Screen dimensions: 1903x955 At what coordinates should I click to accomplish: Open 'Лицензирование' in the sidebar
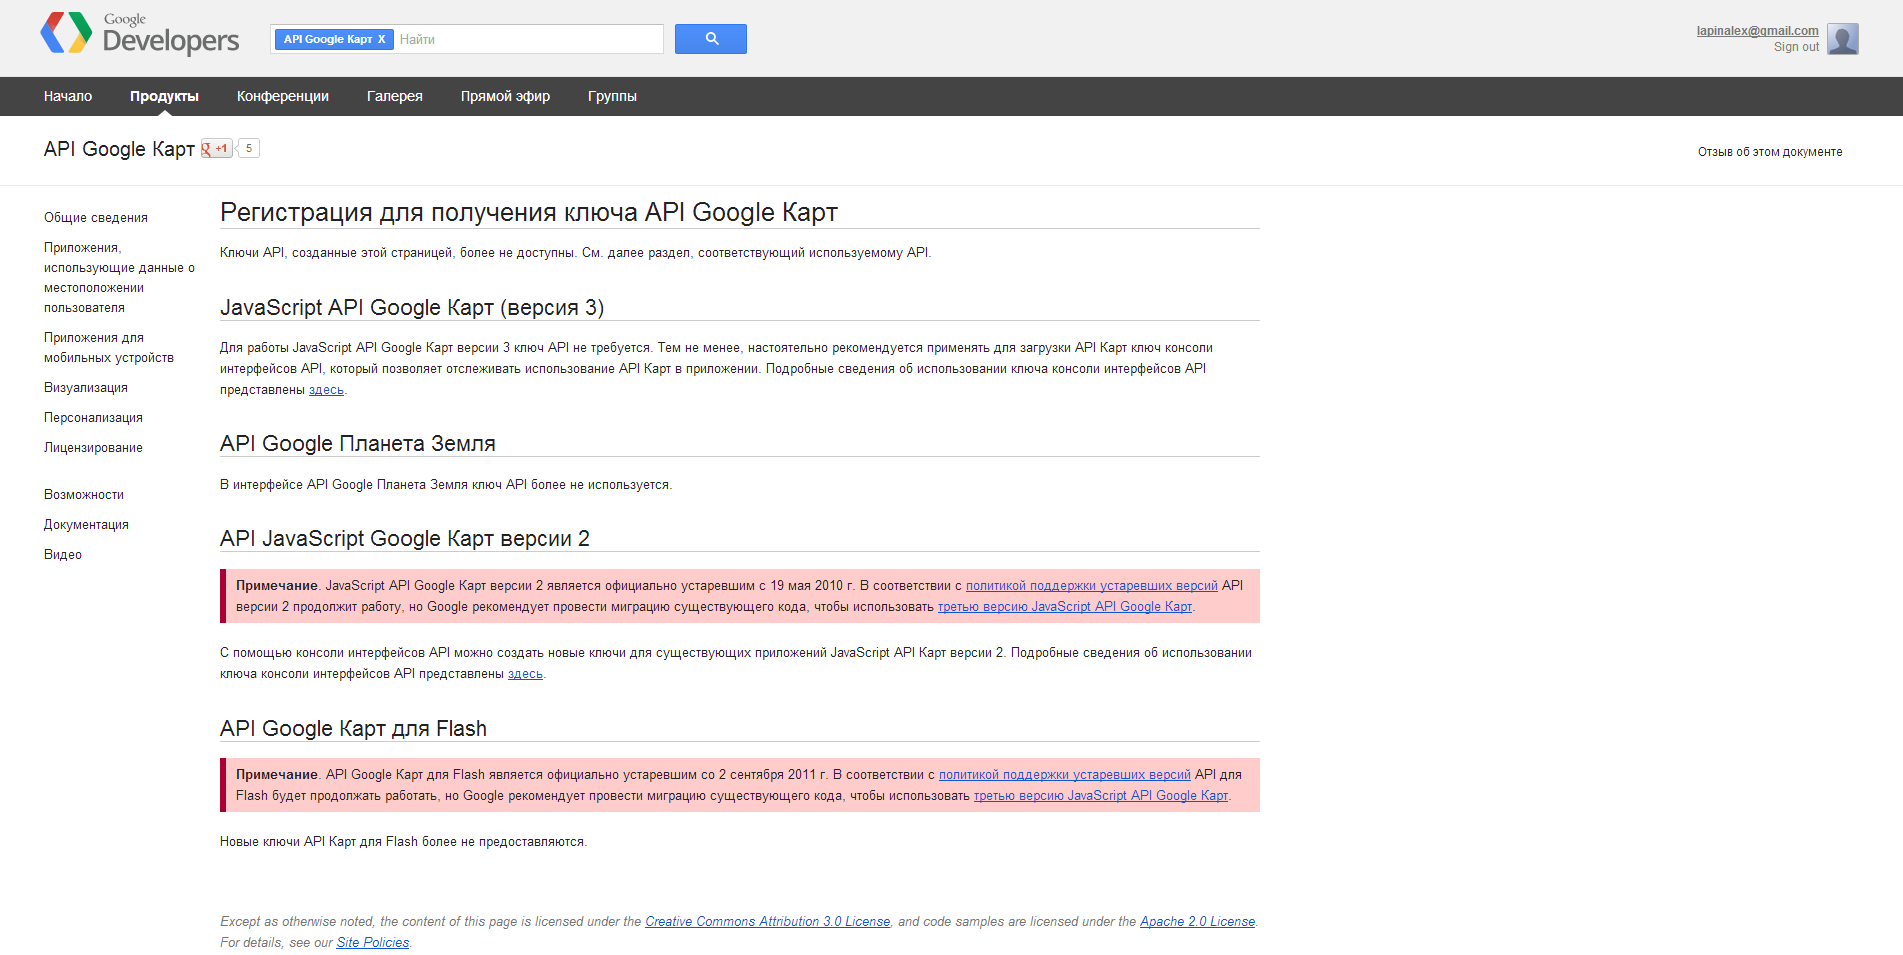tap(93, 447)
